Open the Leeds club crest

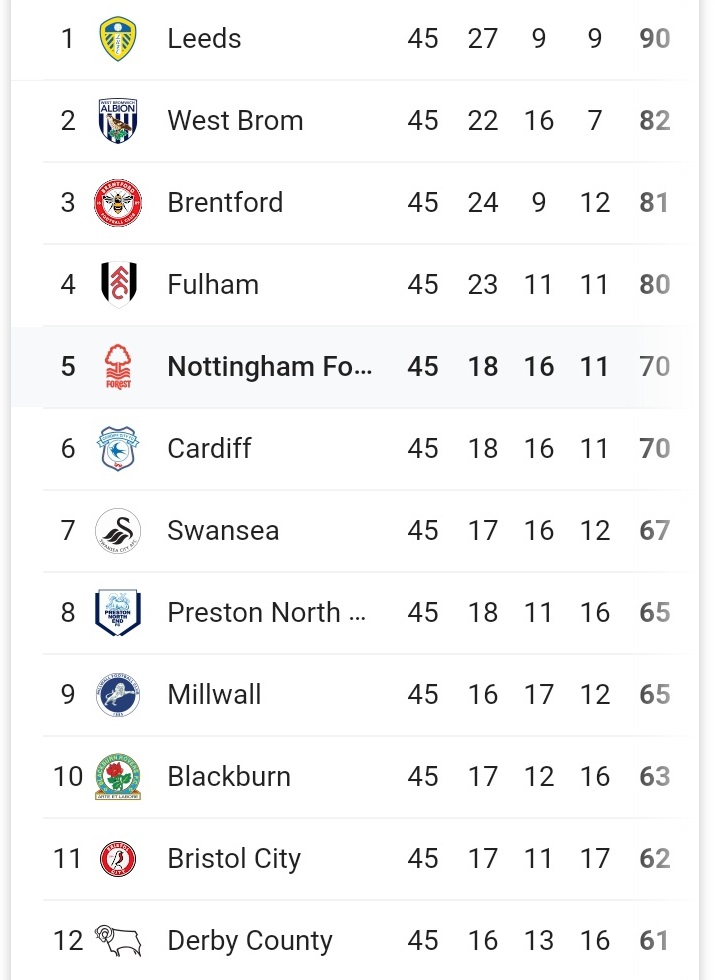[x=118, y=39]
